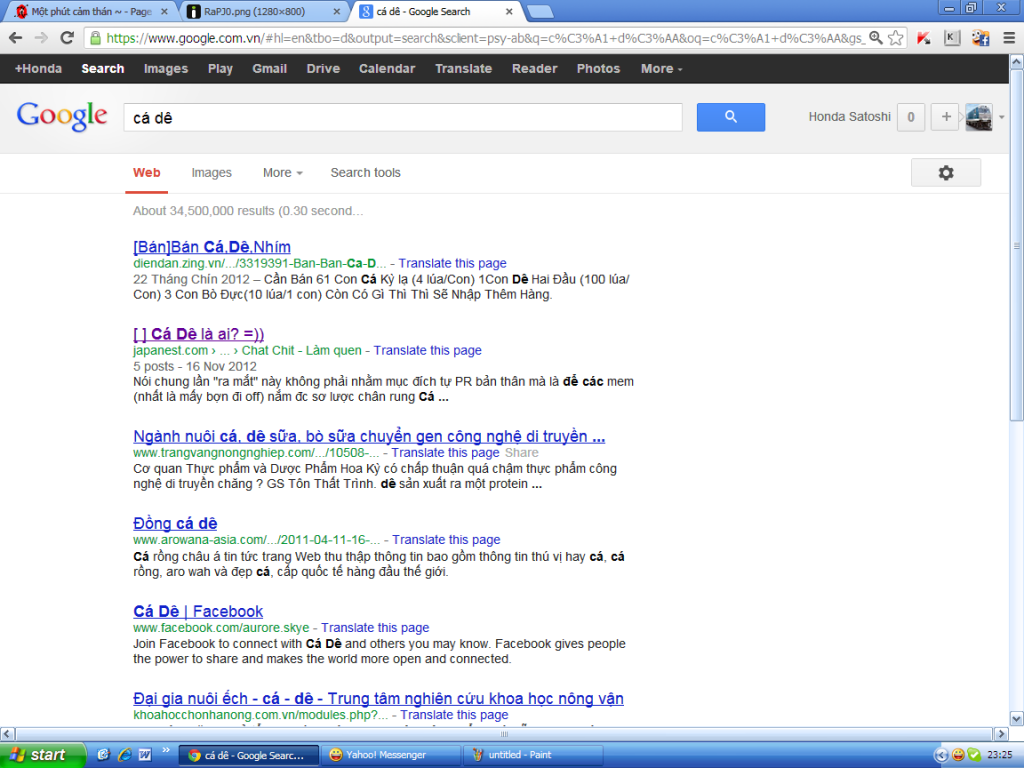Viewport: 1024px width, 768px height.
Task: Click the Google logo
Action: [62, 116]
